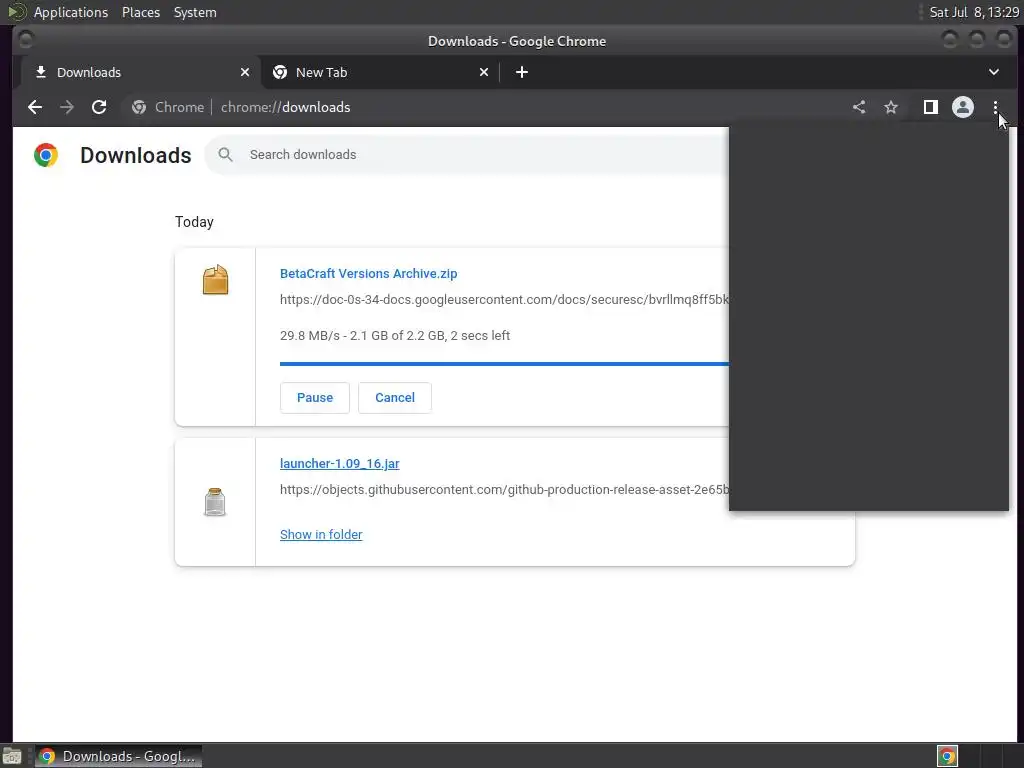Click the jar file icon
This screenshot has height=768, width=1024.
[215, 502]
